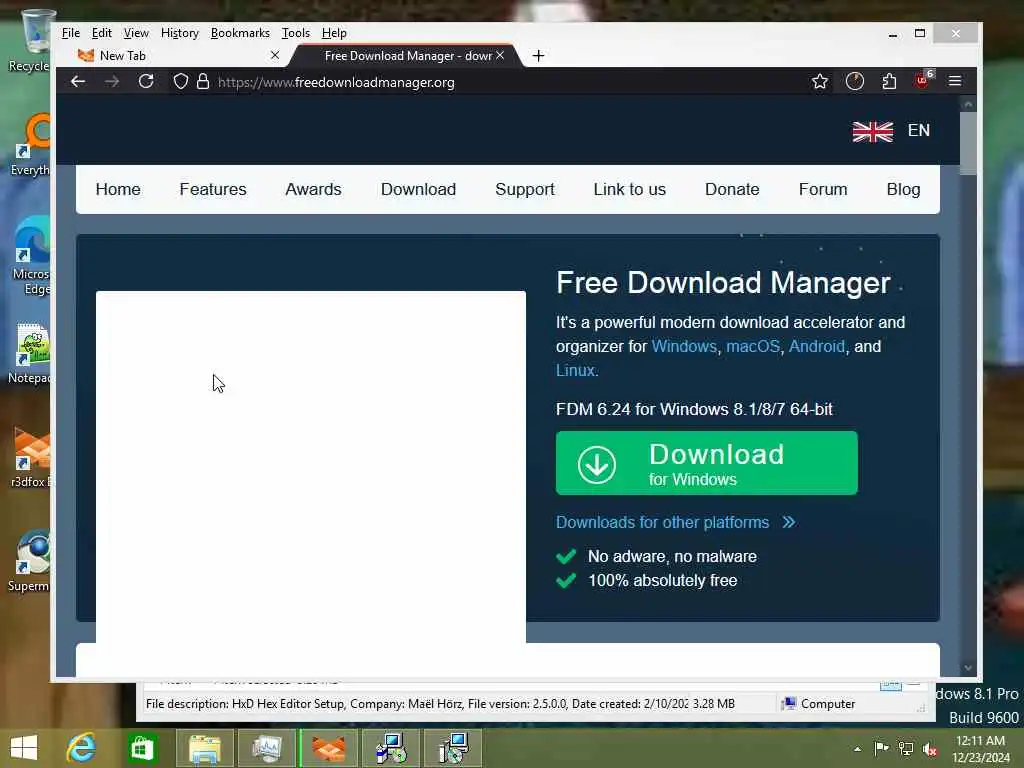Click the Windows platform link
Viewport: 1024px width, 768px height.
[684, 346]
